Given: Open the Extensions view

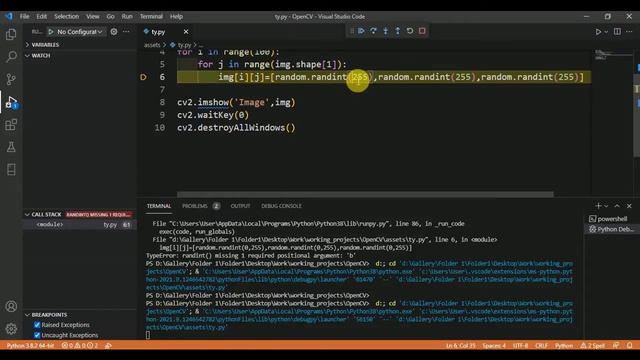Looking at the screenshot, I should [x=11, y=124].
